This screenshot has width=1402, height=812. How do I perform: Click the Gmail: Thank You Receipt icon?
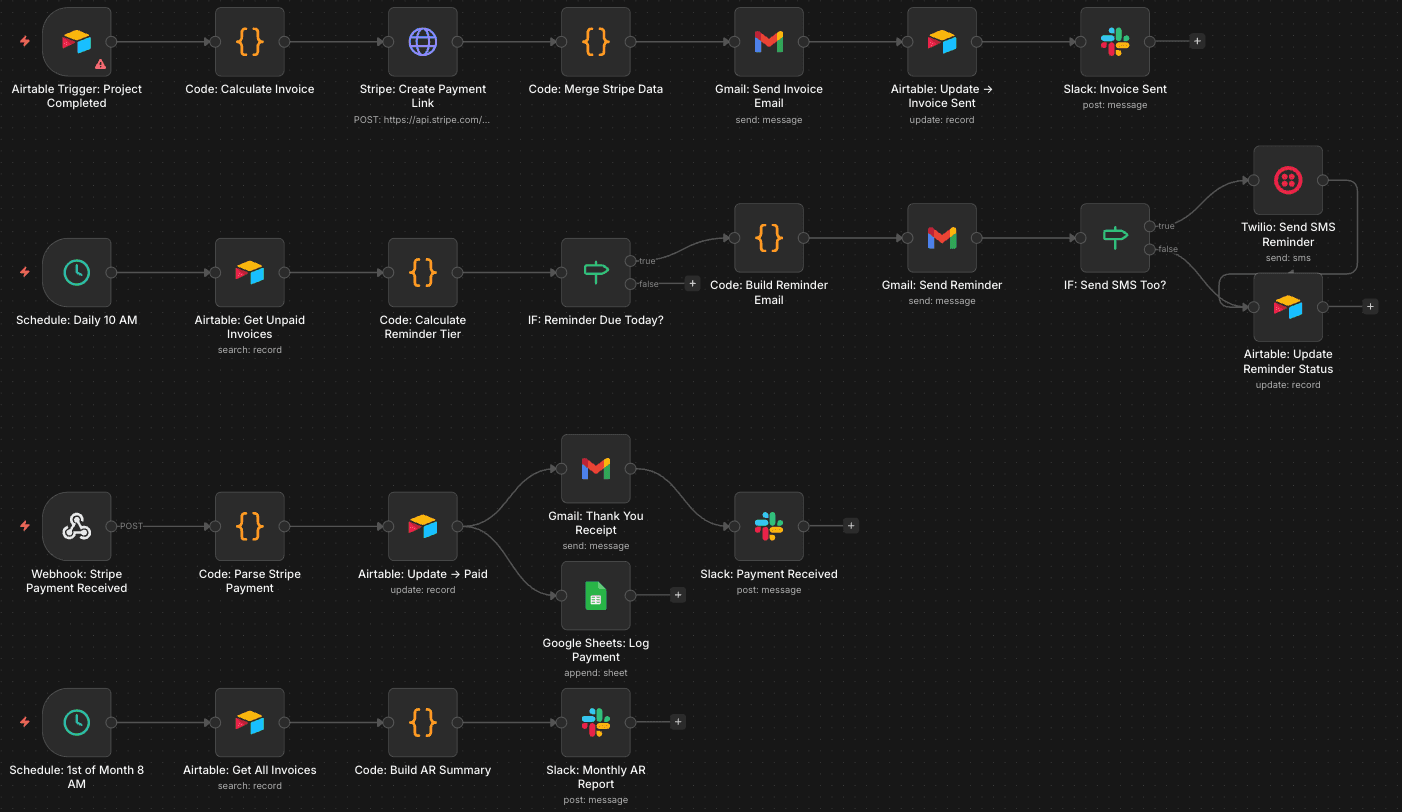click(595, 468)
